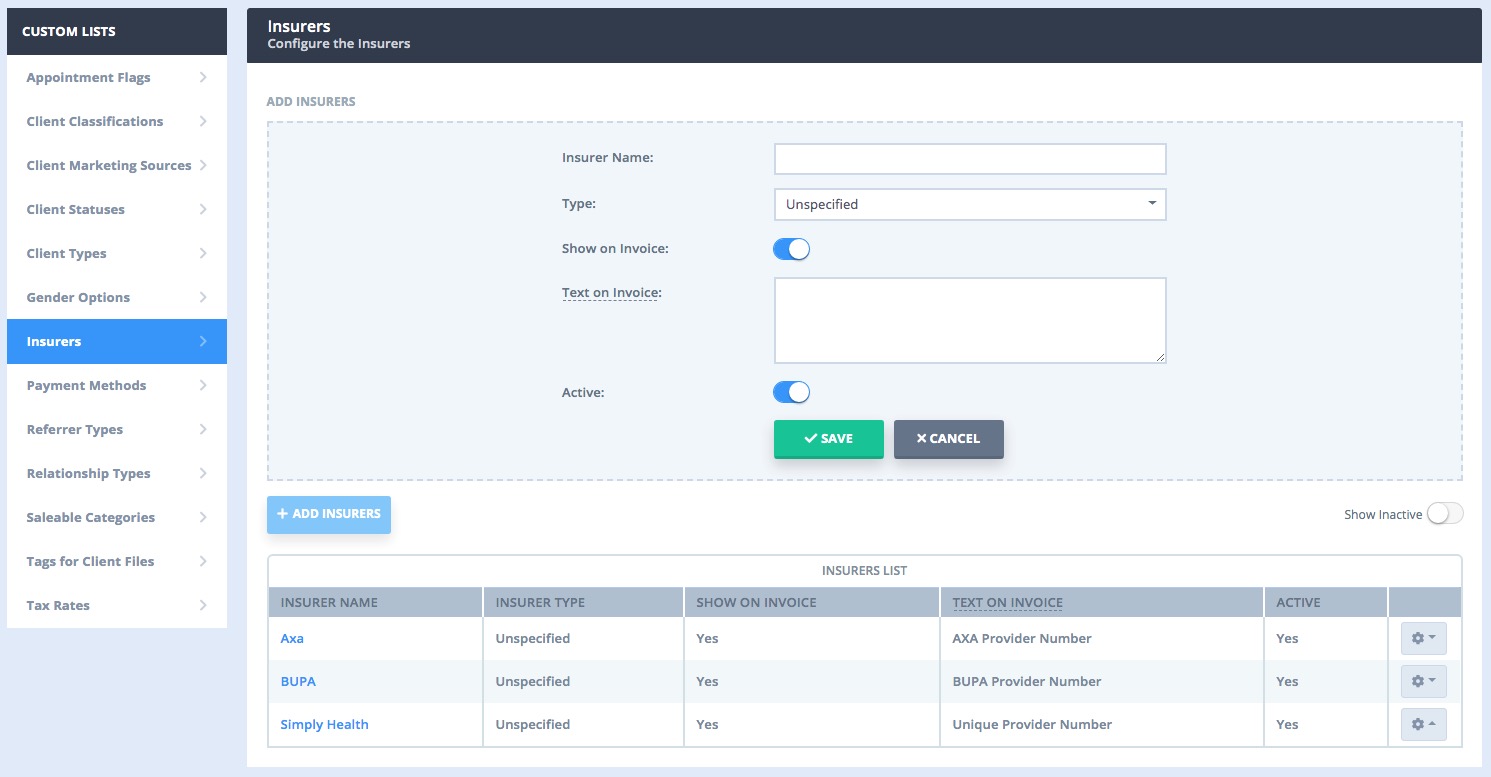Open the Type dropdown set to Unspecified
Viewport: 1491px width, 777px height.
click(970, 204)
